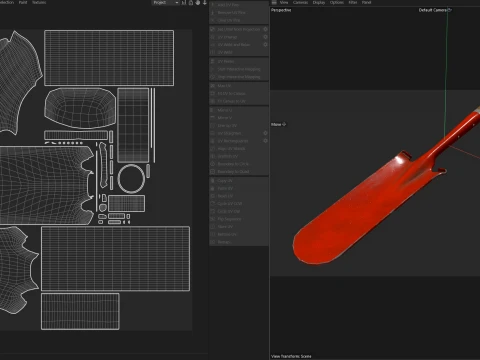Click the axis icon right of Project dropdown
This screenshot has height=360, width=480.
pos(184,3)
